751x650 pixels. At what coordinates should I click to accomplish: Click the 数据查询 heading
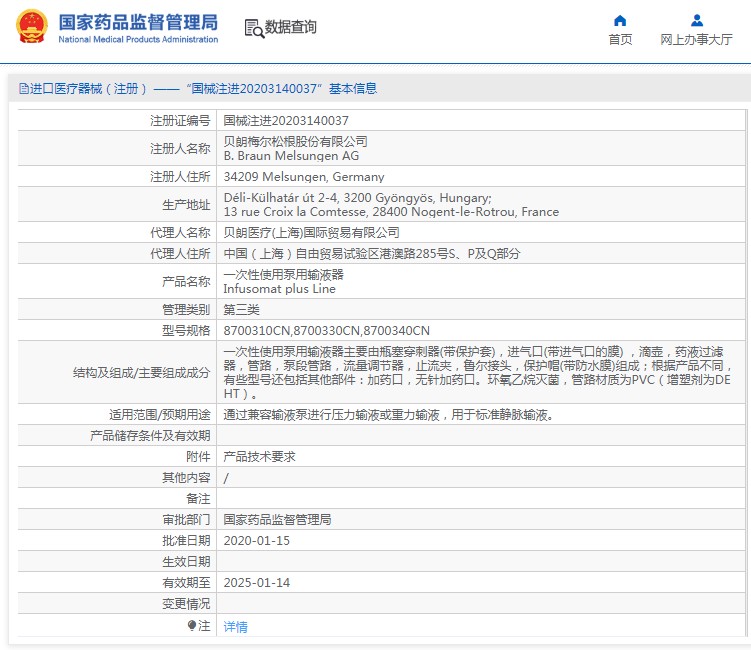click(x=291, y=27)
